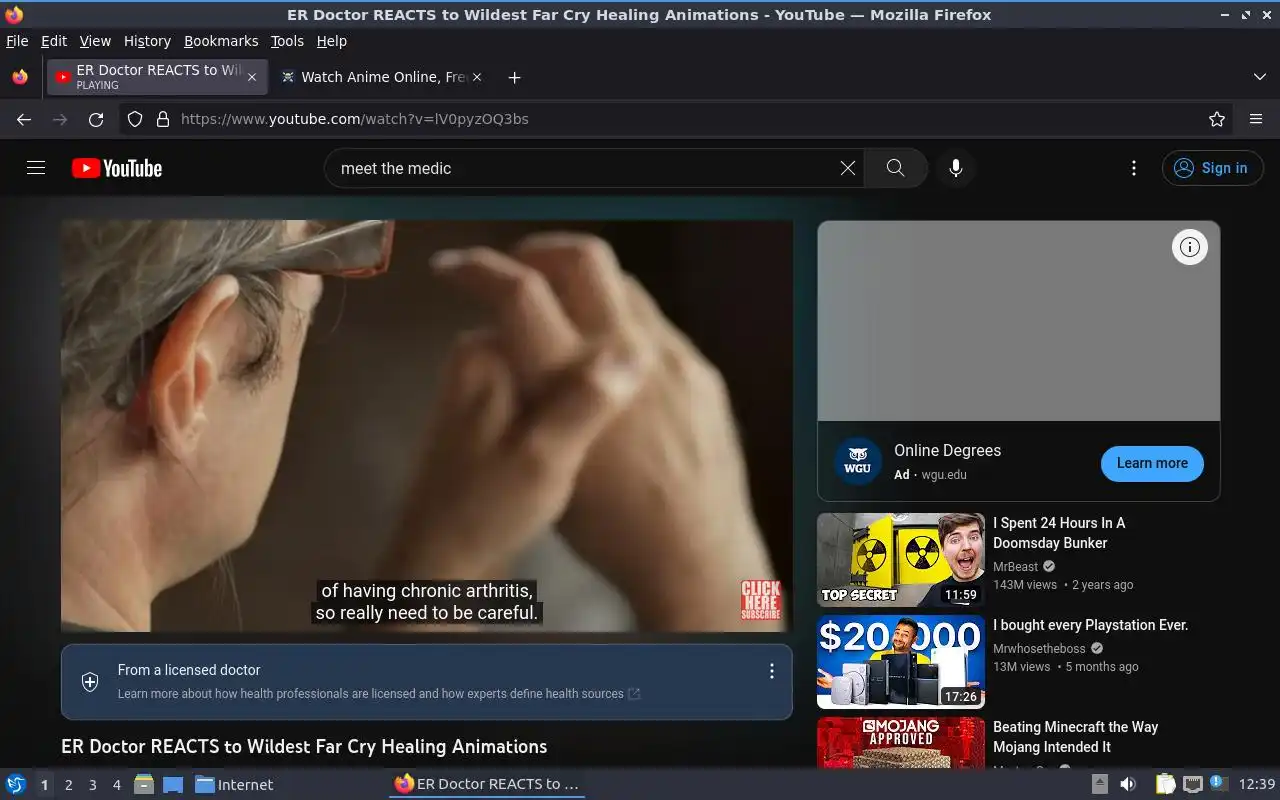Image resolution: width=1280 pixels, height=800 pixels.
Task: Click the 'Click Here Subscribe' video watermark
Action: point(761,600)
